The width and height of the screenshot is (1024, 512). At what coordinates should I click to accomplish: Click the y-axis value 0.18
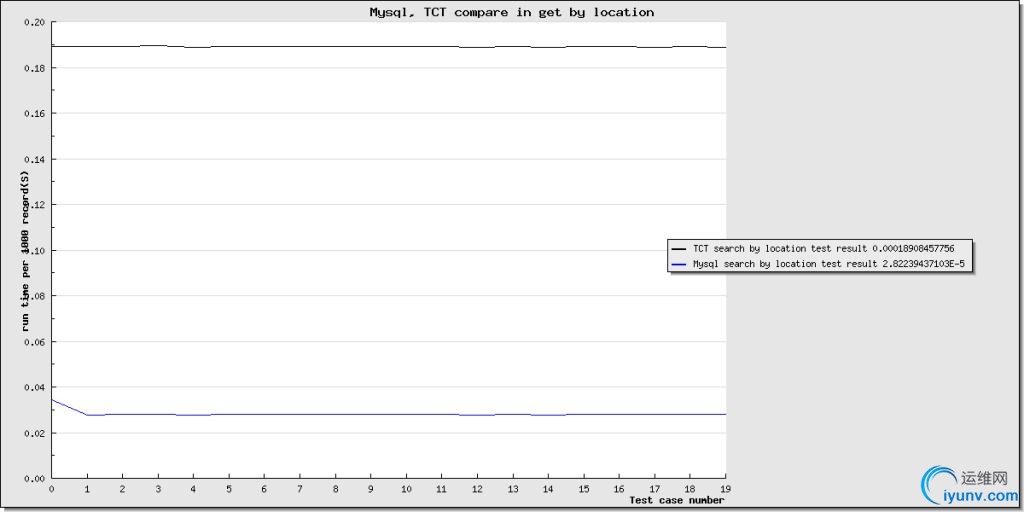pyautogui.click(x=33, y=68)
